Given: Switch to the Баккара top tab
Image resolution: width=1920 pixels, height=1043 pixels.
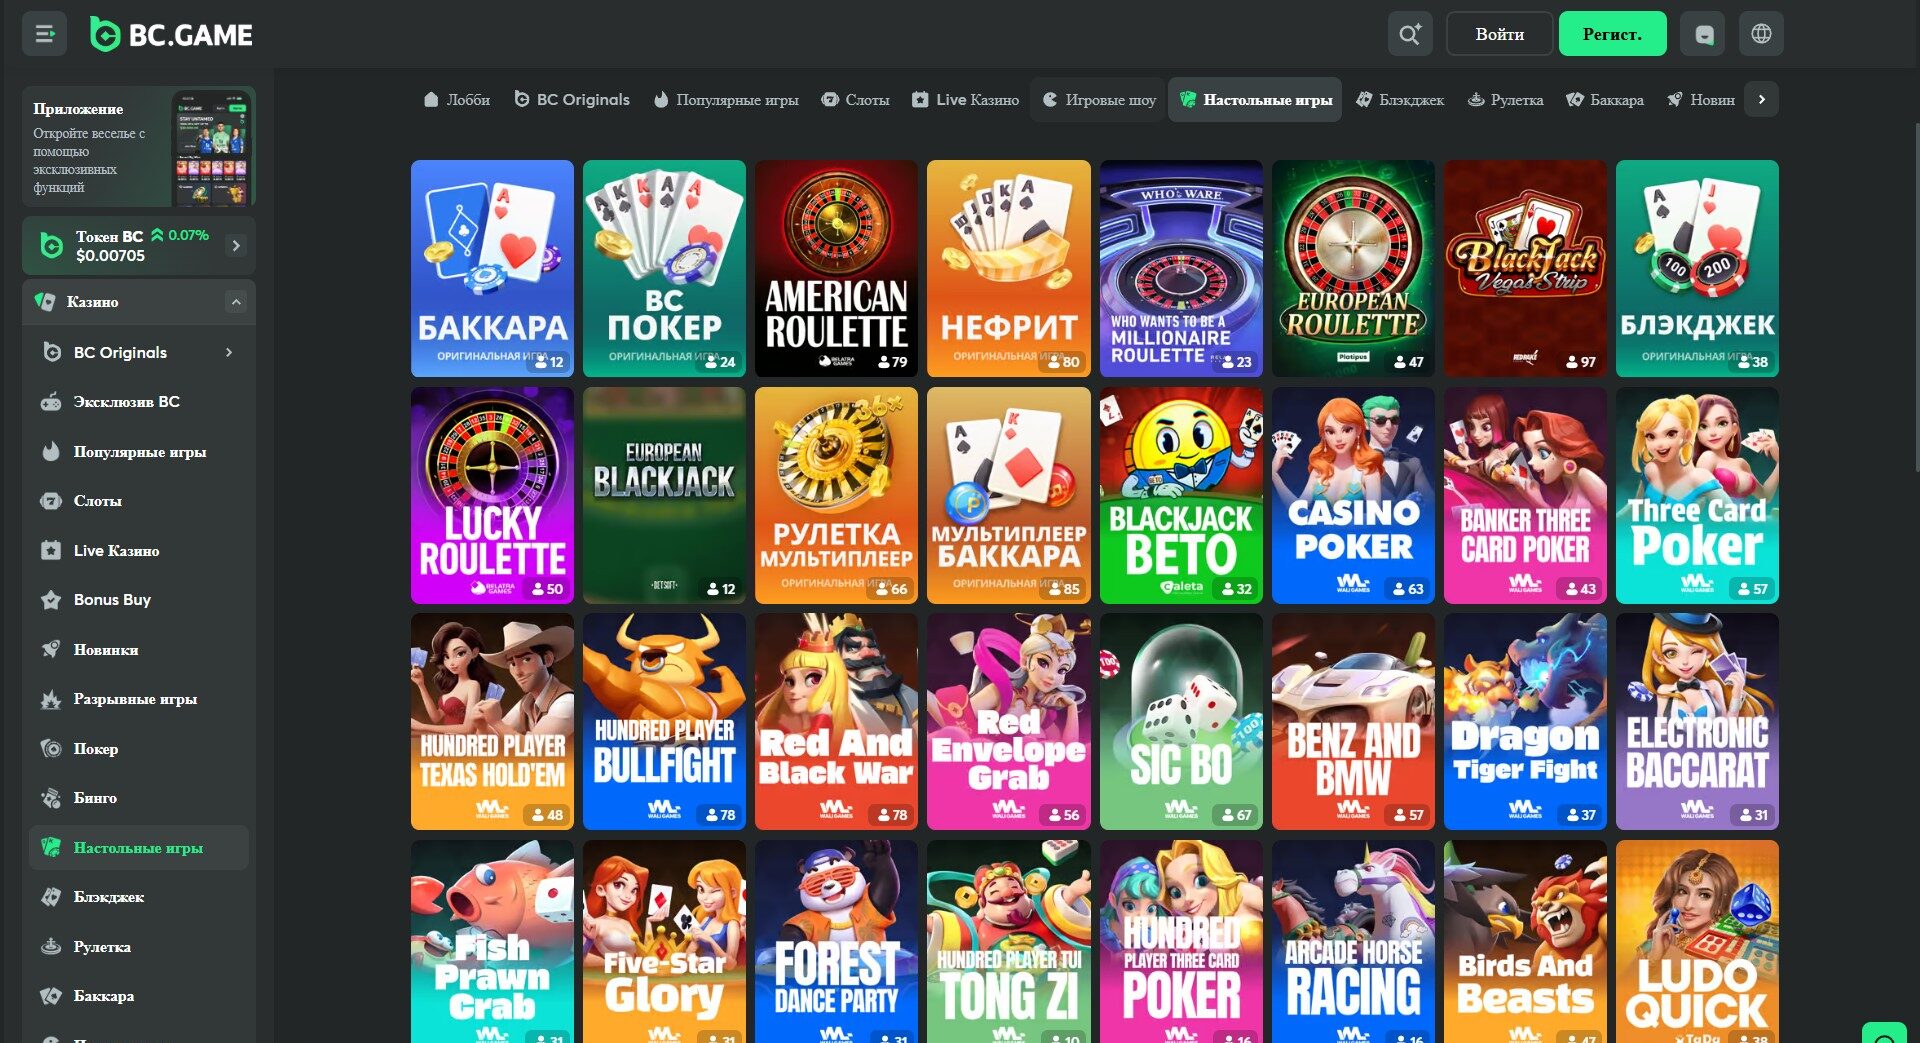Looking at the screenshot, I should pyautogui.click(x=1605, y=100).
